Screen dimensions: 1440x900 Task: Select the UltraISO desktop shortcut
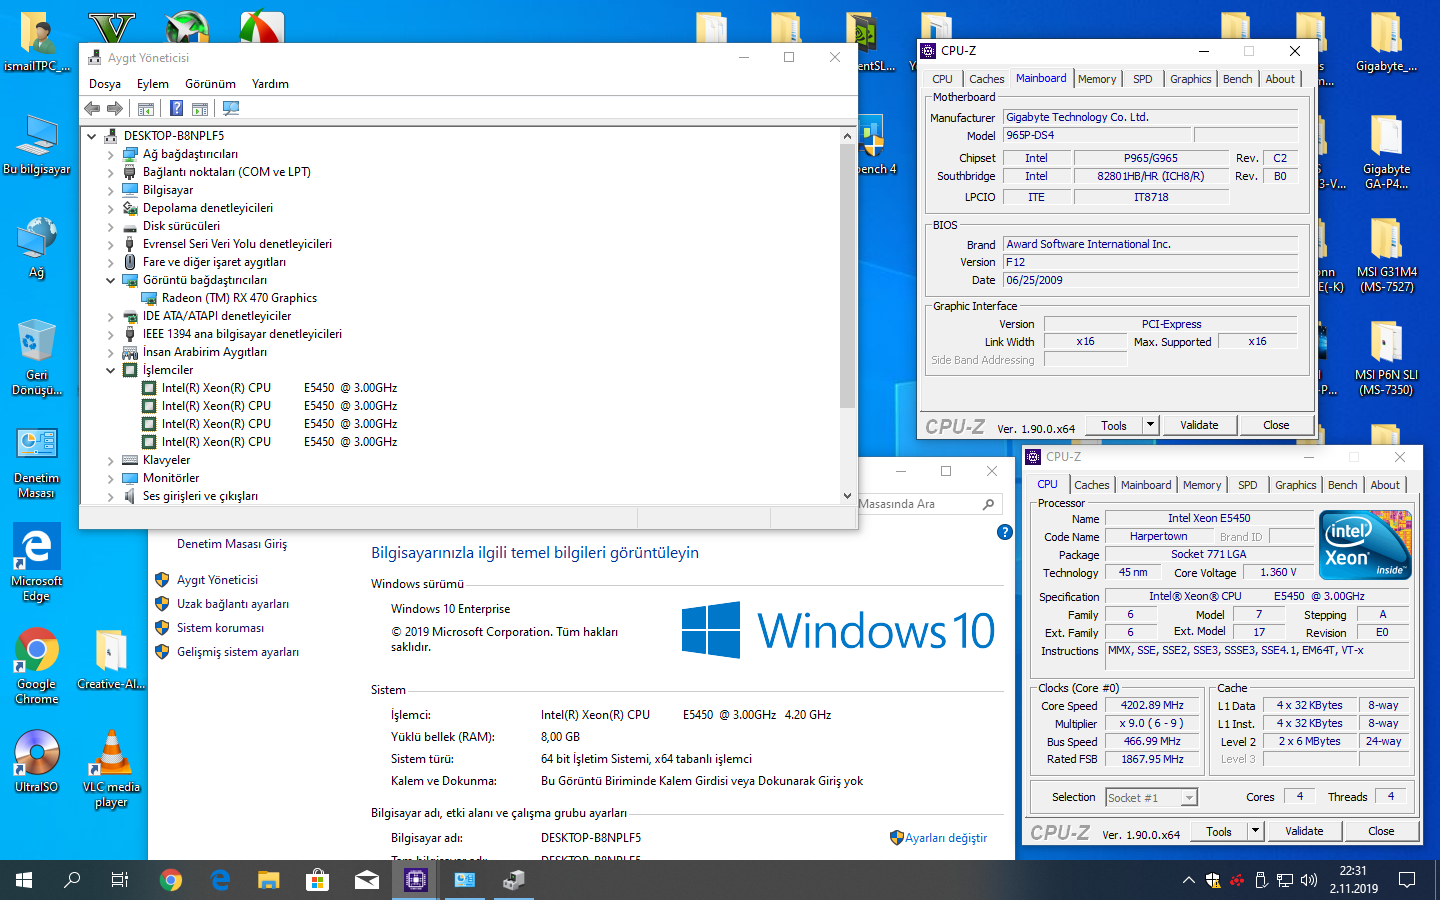coord(37,762)
